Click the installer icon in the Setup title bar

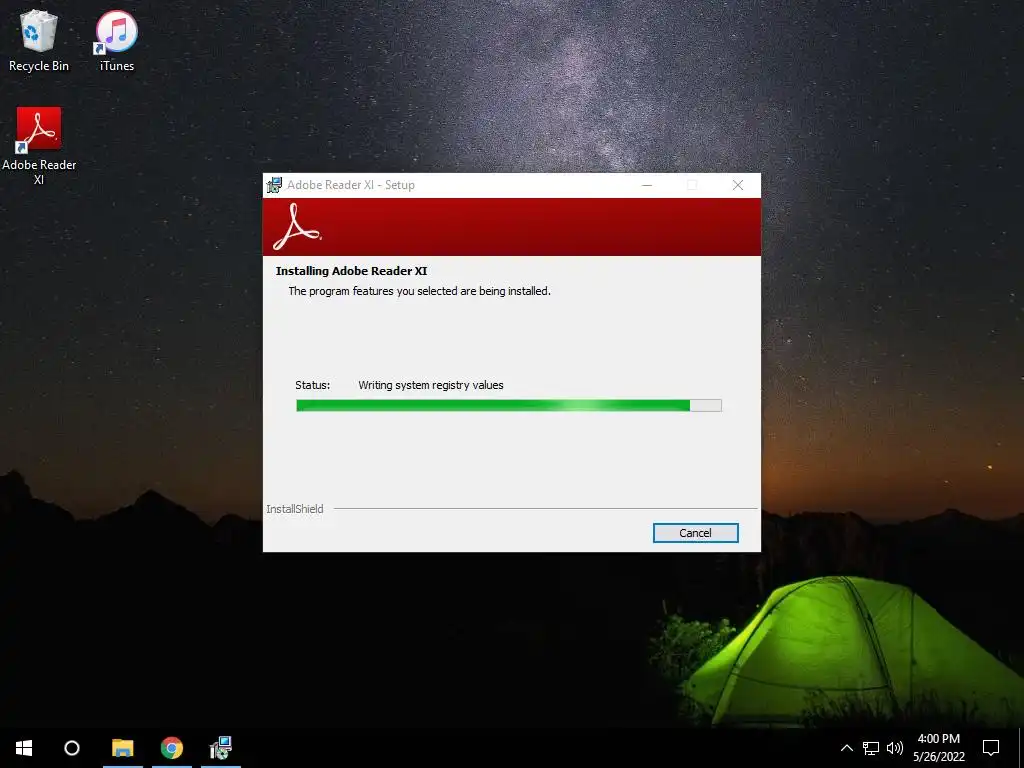click(x=274, y=185)
